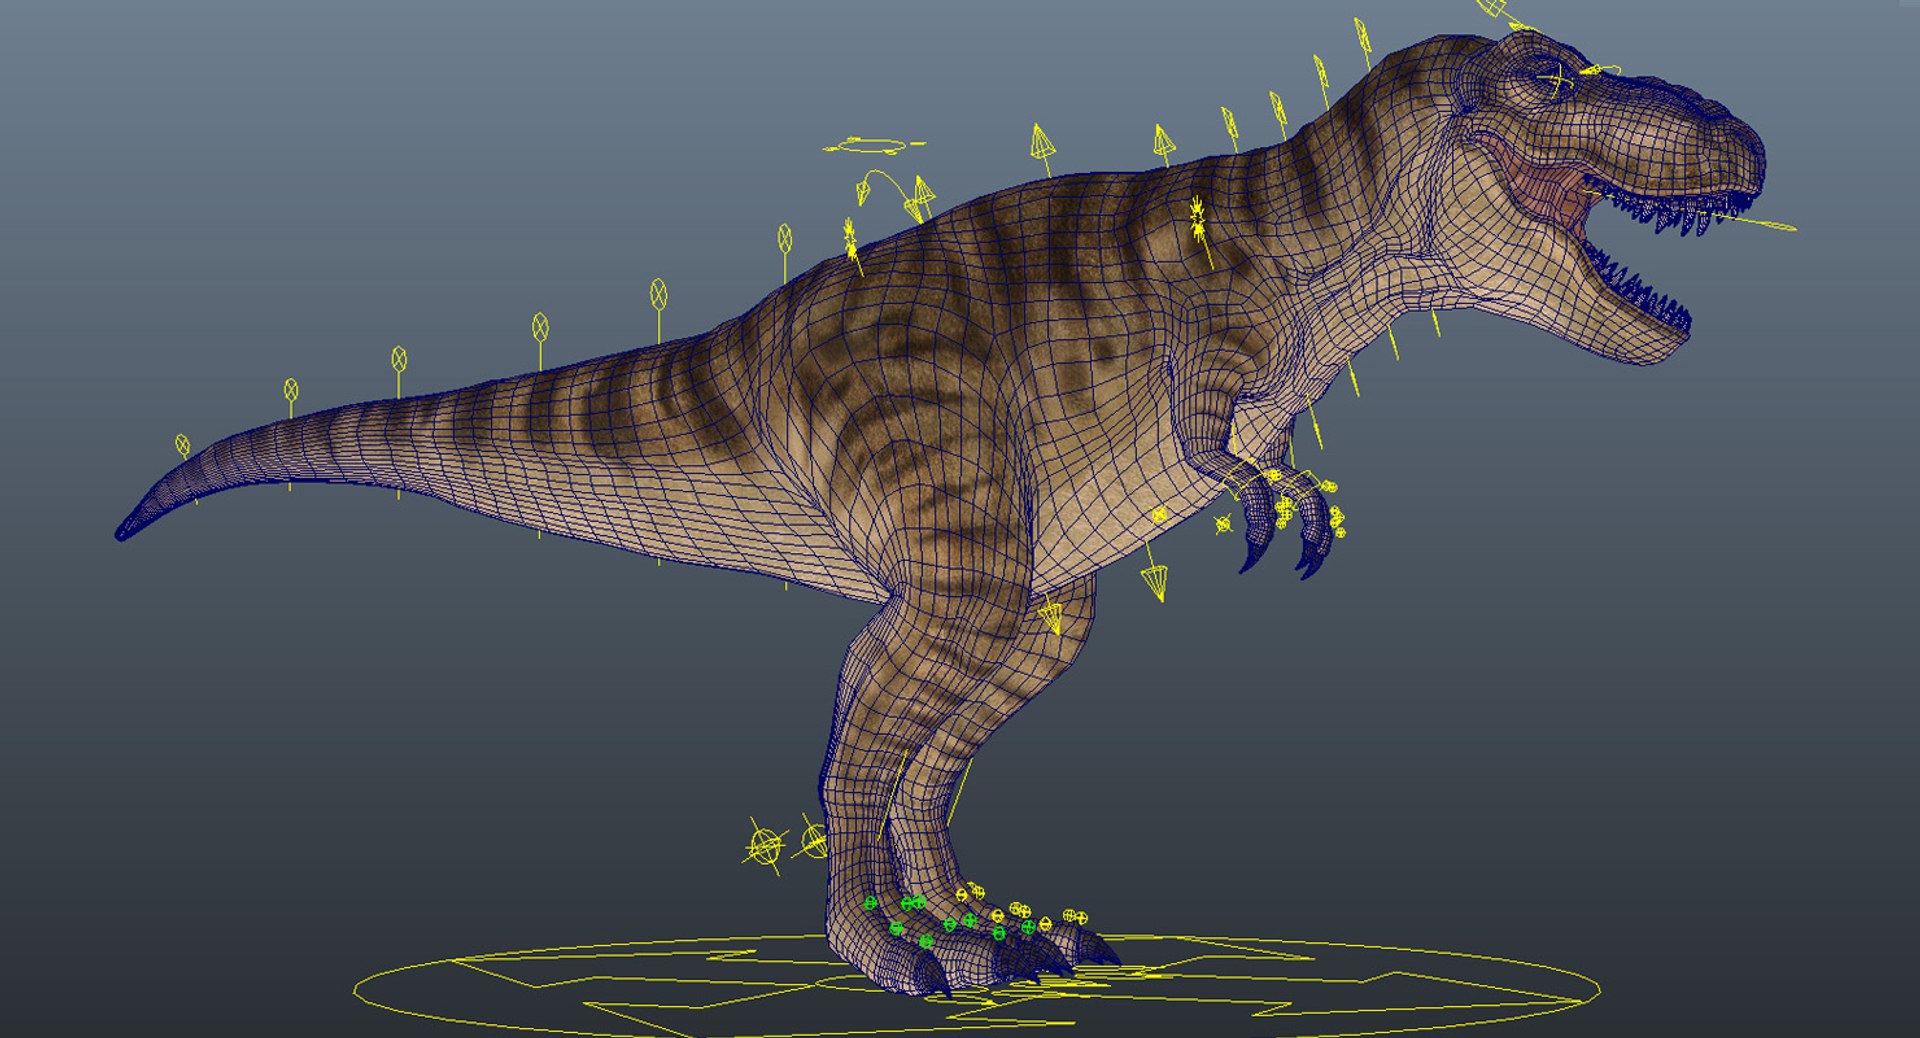Select the tail tip lollipop control
This screenshot has height=1038, width=1920.
click(x=182, y=445)
